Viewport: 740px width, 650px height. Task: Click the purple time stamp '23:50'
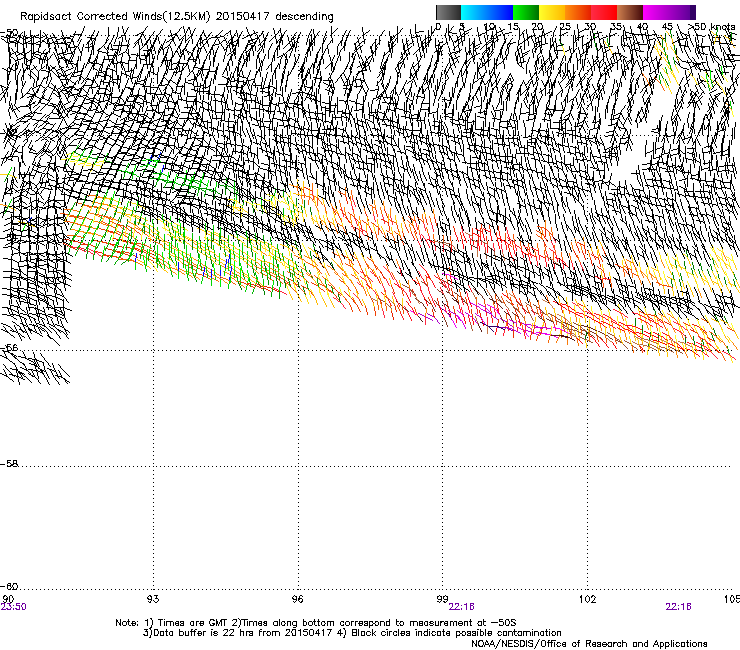[14, 607]
